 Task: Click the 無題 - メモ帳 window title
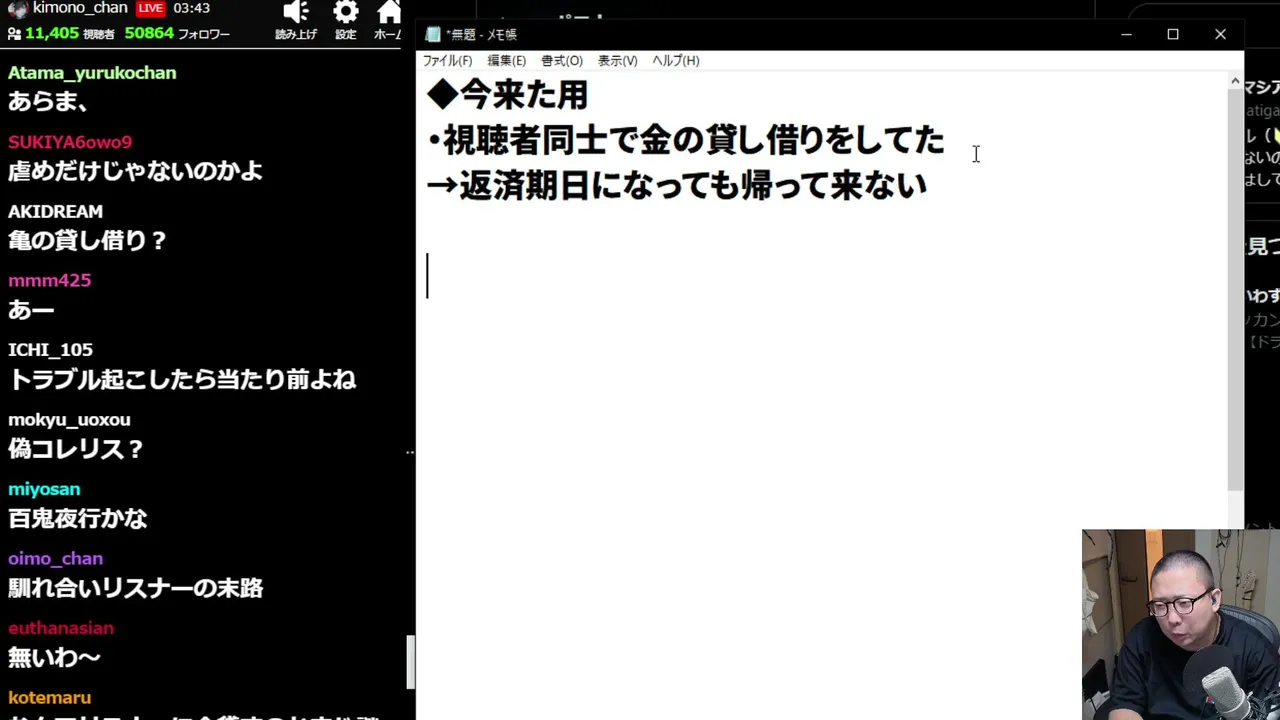coord(481,34)
